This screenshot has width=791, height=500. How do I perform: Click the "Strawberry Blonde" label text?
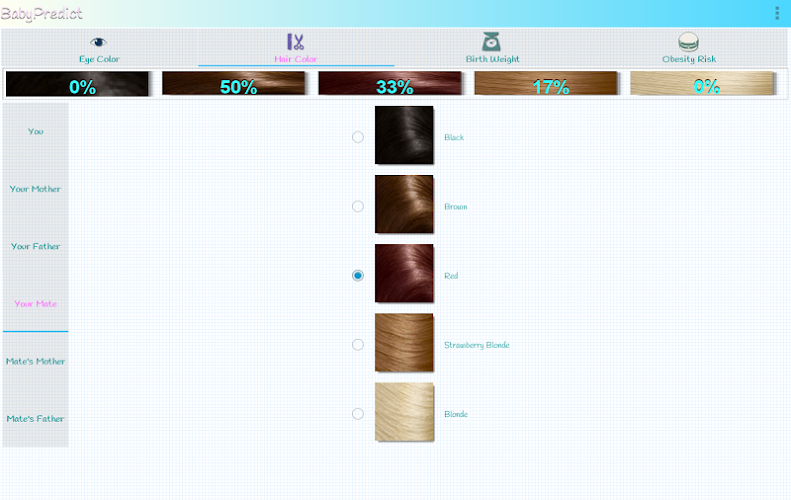(x=477, y=345)
